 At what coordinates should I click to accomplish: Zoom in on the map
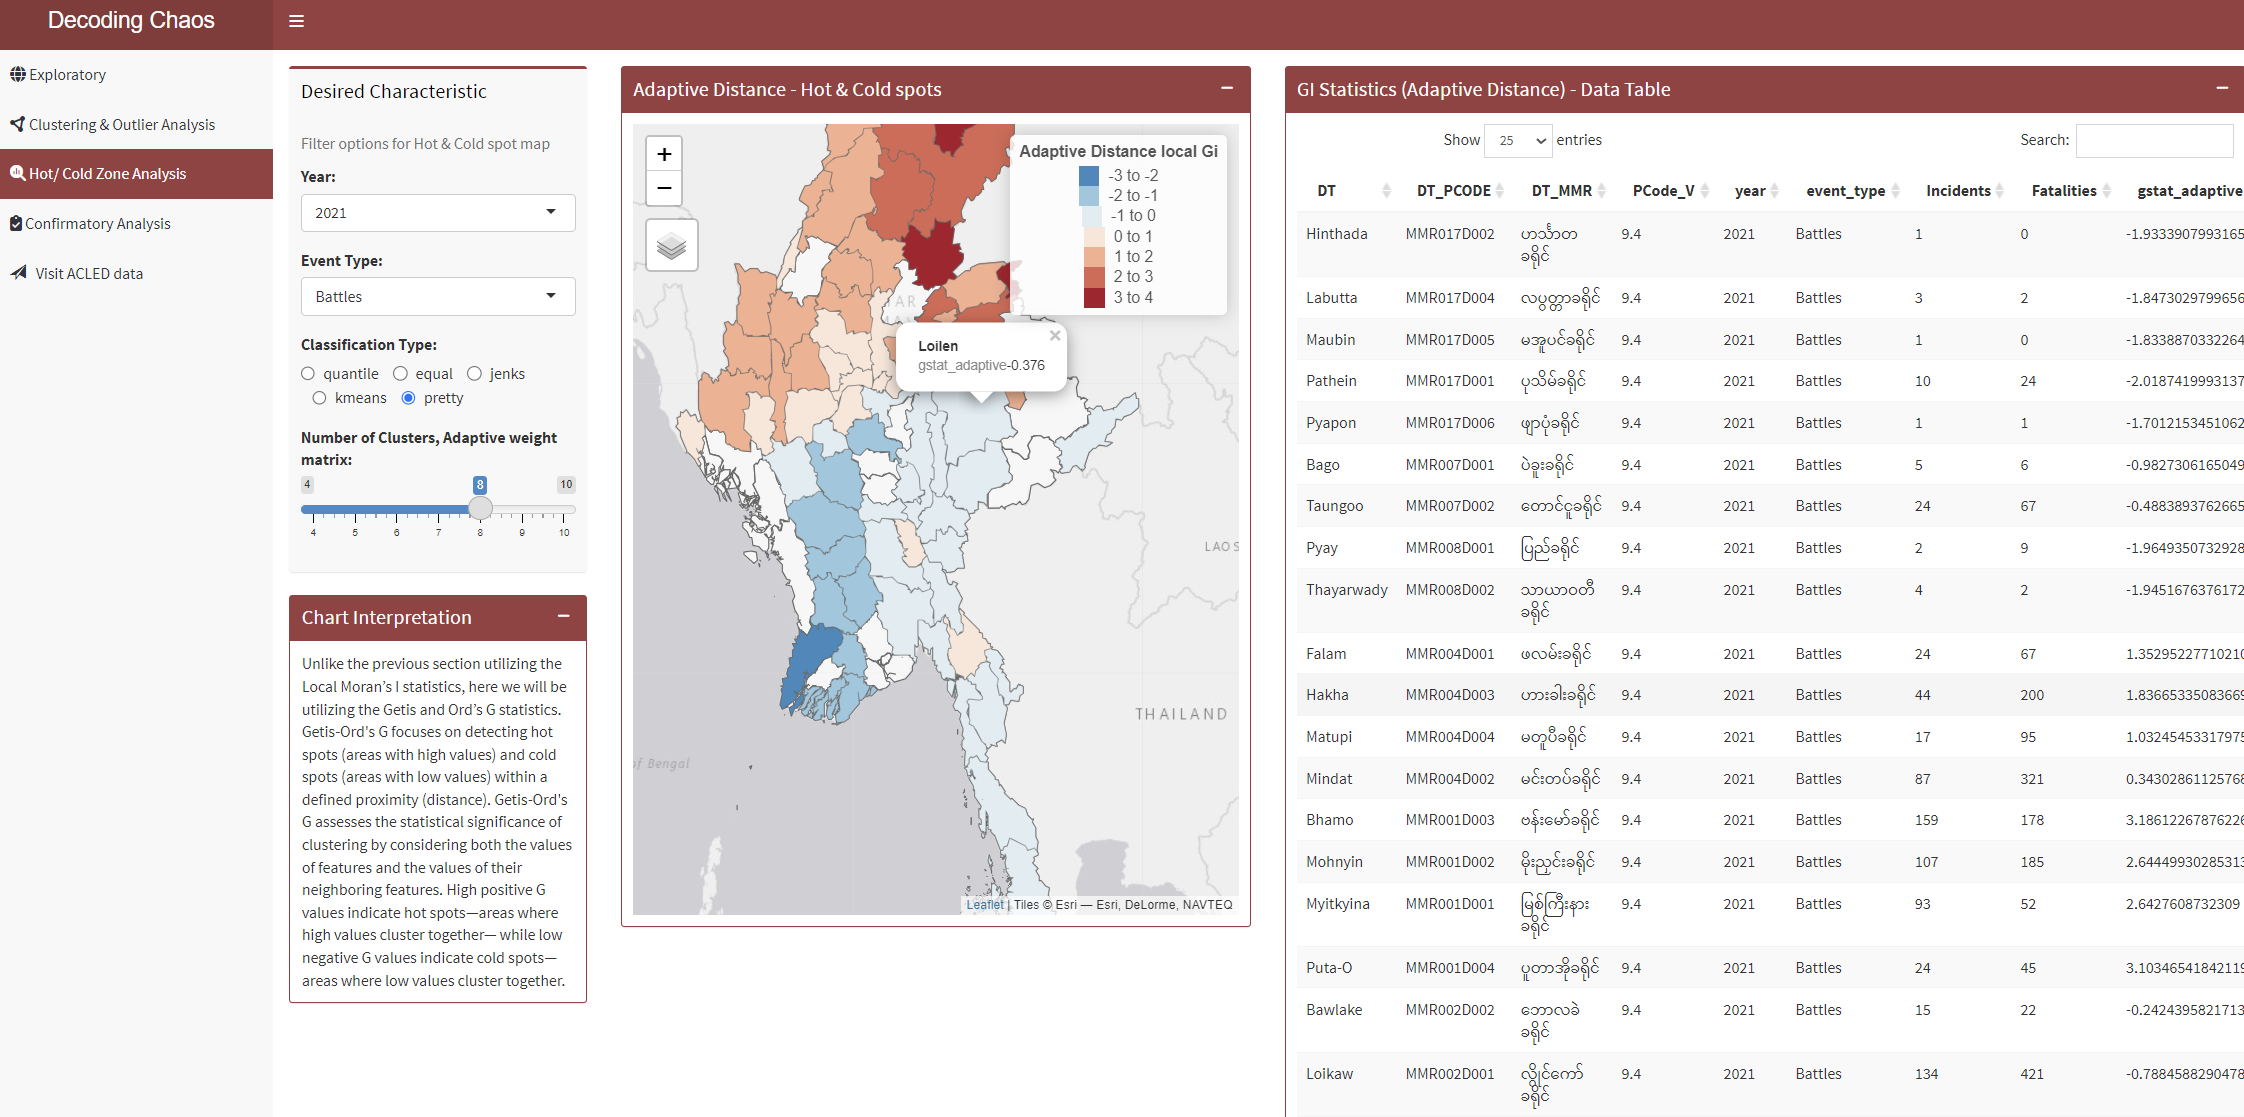pos(664,154)
